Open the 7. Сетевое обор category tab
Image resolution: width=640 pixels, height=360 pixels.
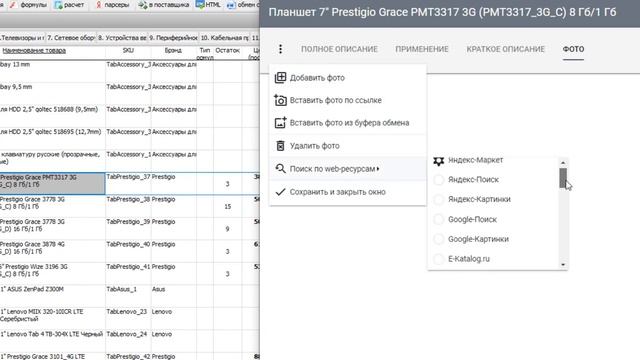coord(71,38)
